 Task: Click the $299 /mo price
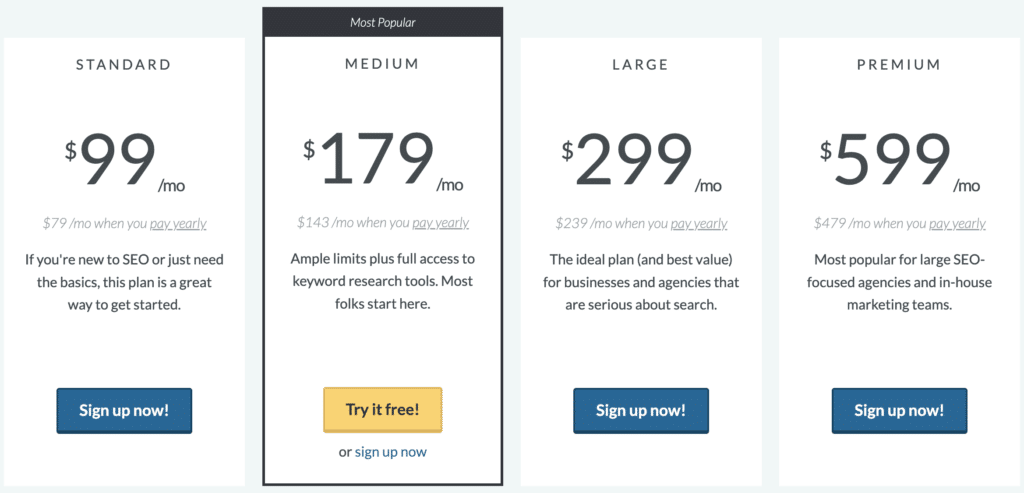pos(641,161)
